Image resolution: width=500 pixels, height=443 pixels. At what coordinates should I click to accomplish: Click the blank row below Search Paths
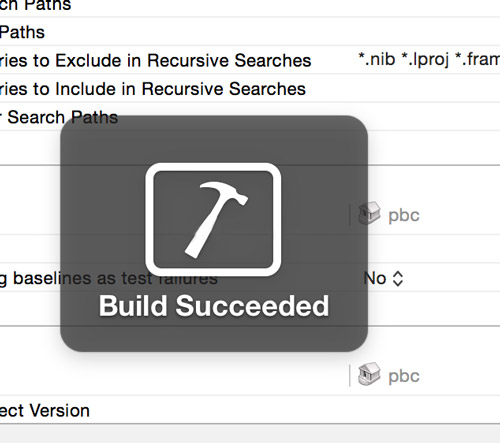point(250,148)
